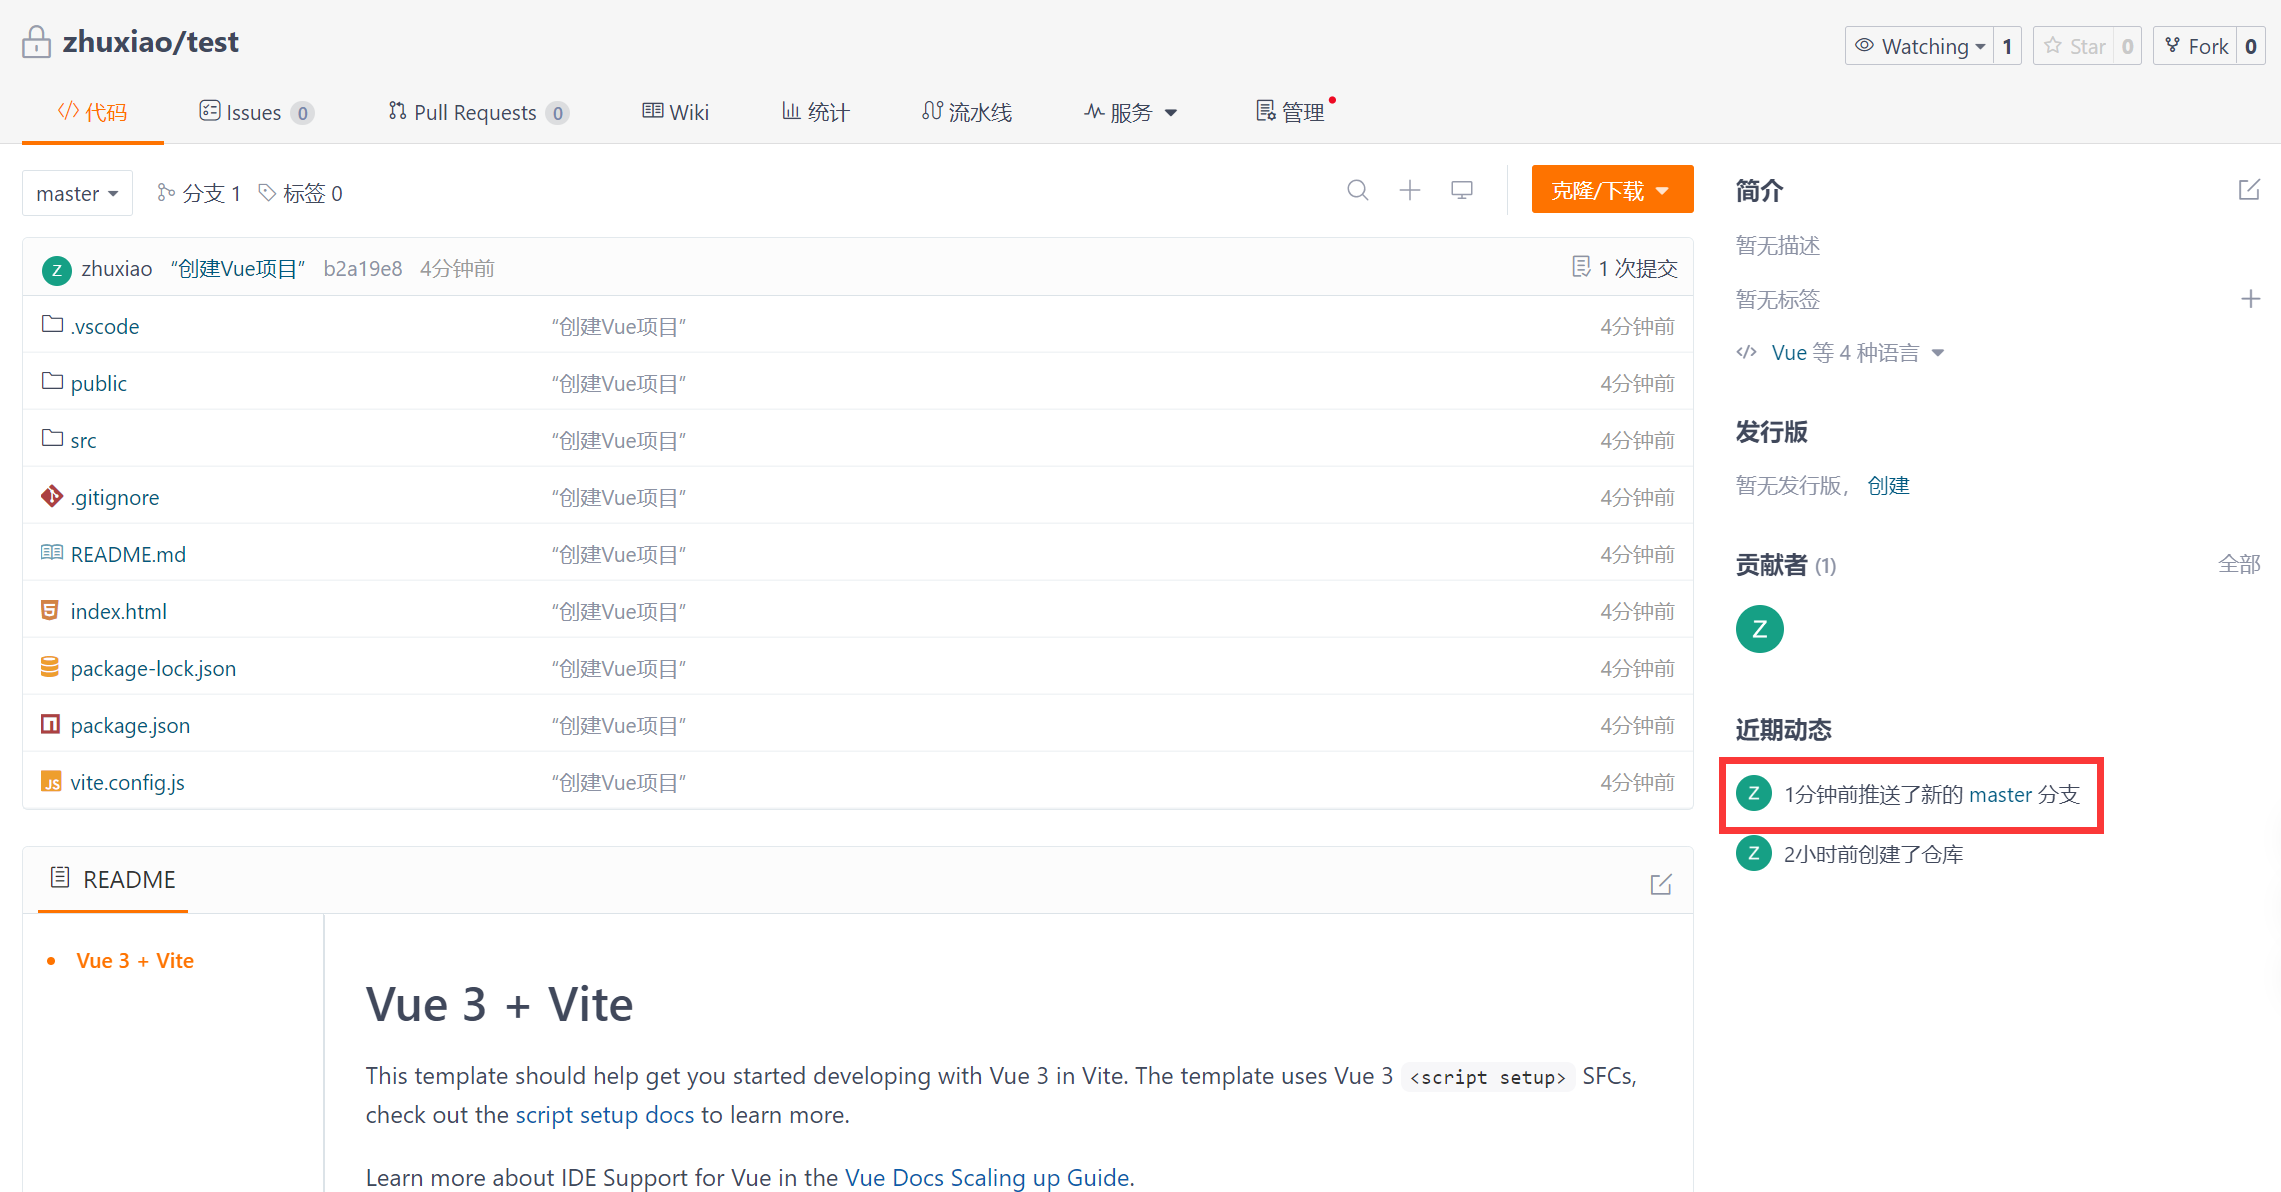2281x1192 pixels.
Task: Open the 1 次提交 commit history
Action: pos(1625,268)
